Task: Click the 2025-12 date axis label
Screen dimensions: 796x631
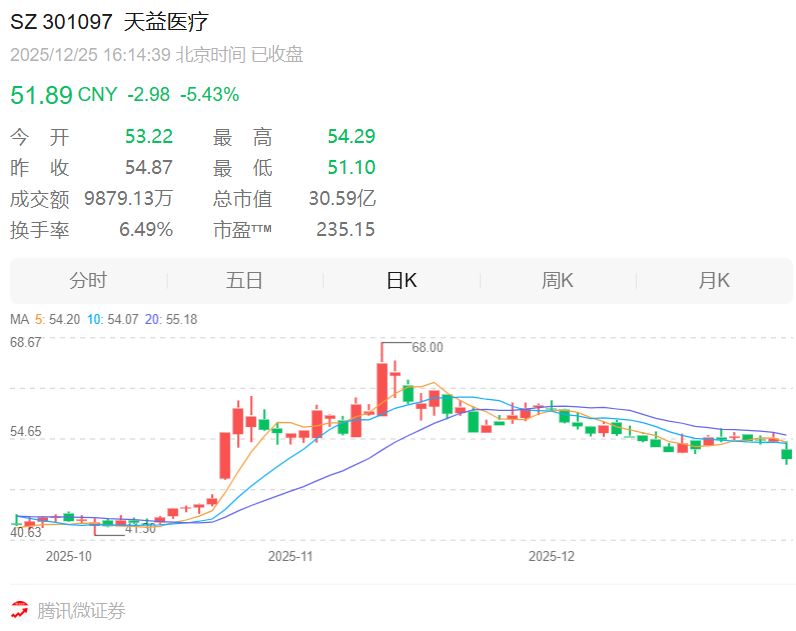Action: (551, 556)
